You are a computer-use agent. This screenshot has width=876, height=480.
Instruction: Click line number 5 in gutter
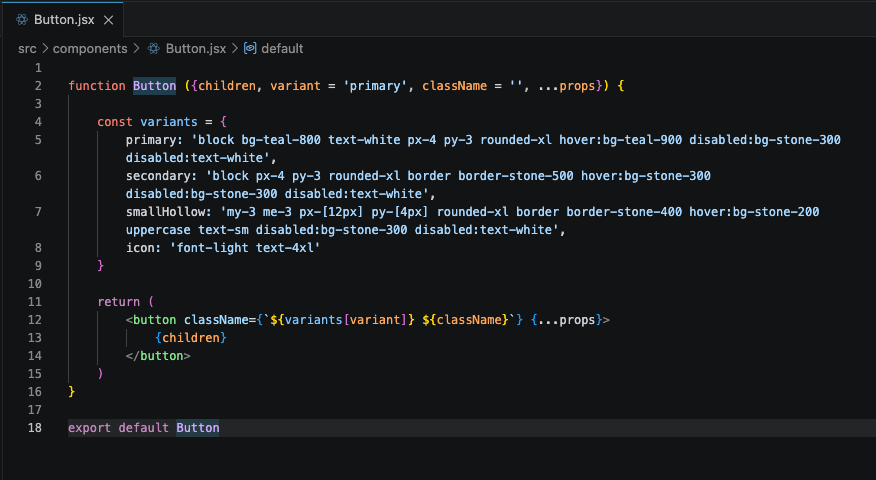coord(38,140)
